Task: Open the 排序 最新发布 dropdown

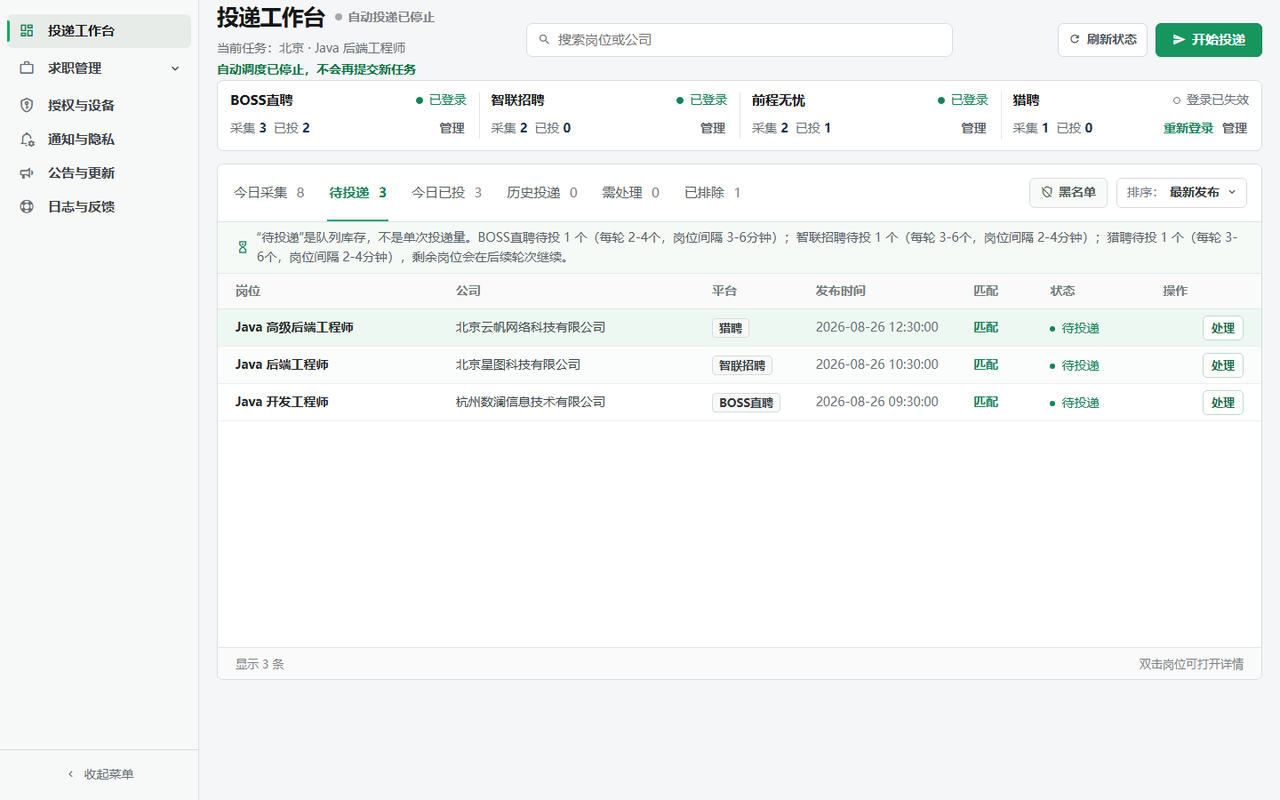Action: pyautogui.click(x=1181, y=192)
